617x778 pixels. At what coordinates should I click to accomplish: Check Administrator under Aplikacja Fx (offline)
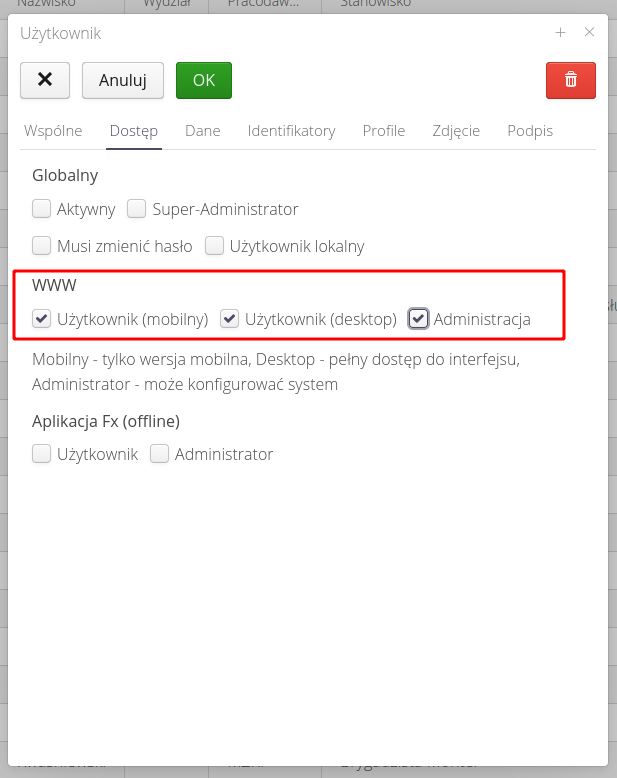click(x=160, y=455)
